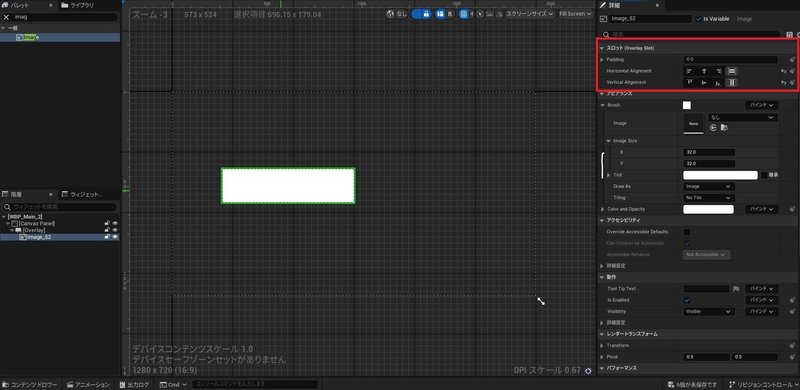Set Horizontal Alignment to right
Image resolution: width=800 pixels, height=390 pixels.
[718, 71]
